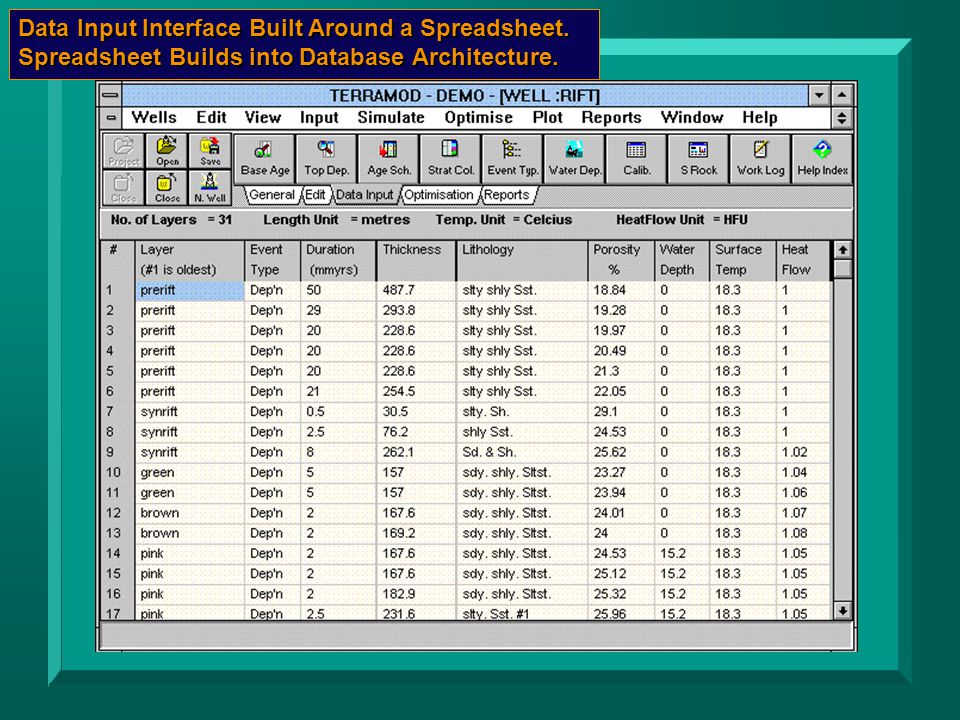
Task: Open the document window control menu
Action: [110, 118]
